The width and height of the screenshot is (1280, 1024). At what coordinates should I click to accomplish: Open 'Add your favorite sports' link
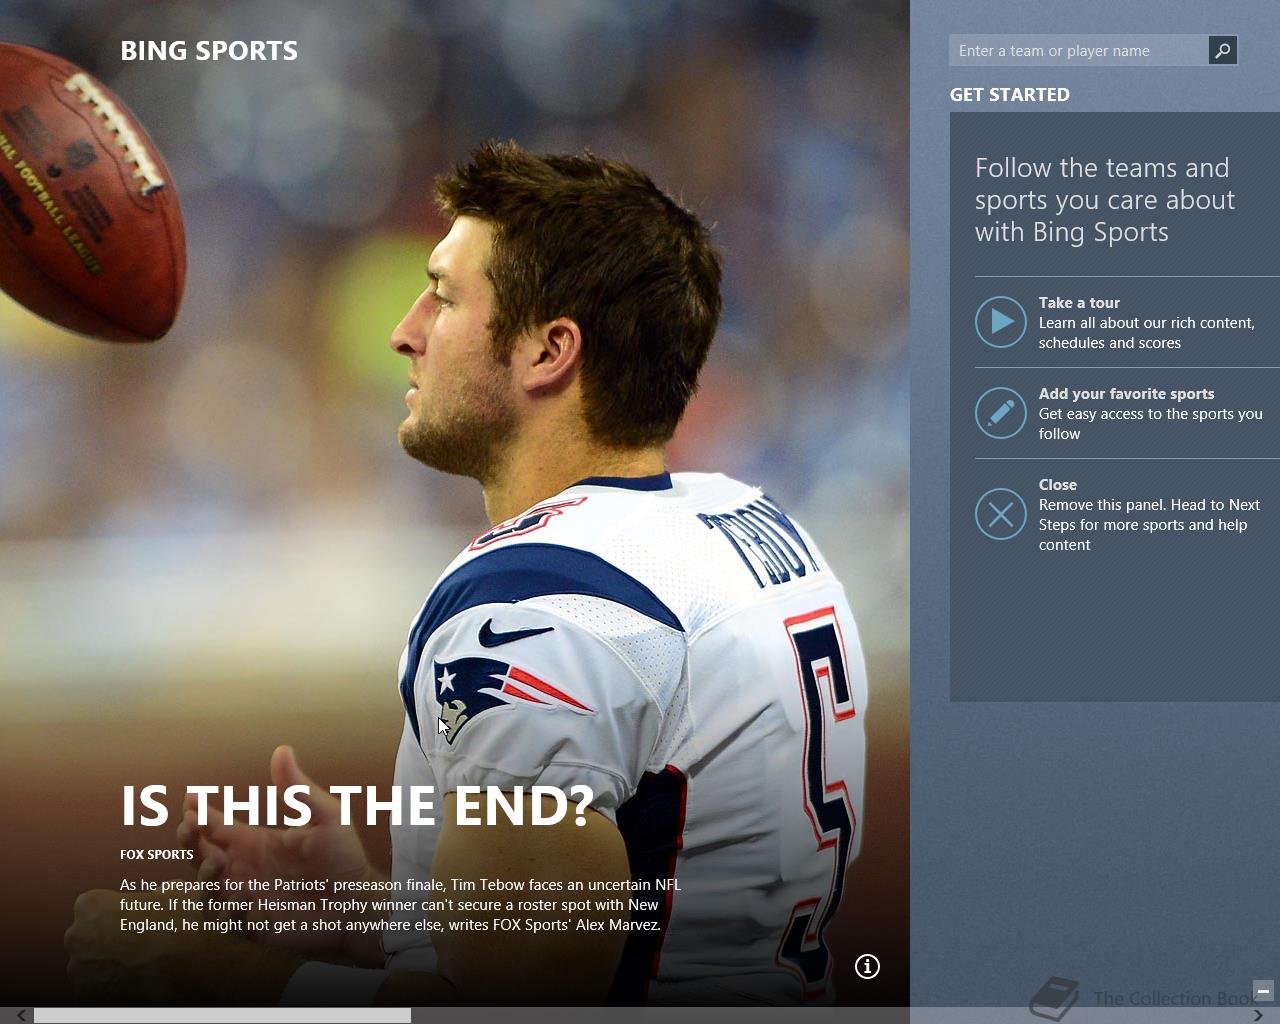(1126, 393)
